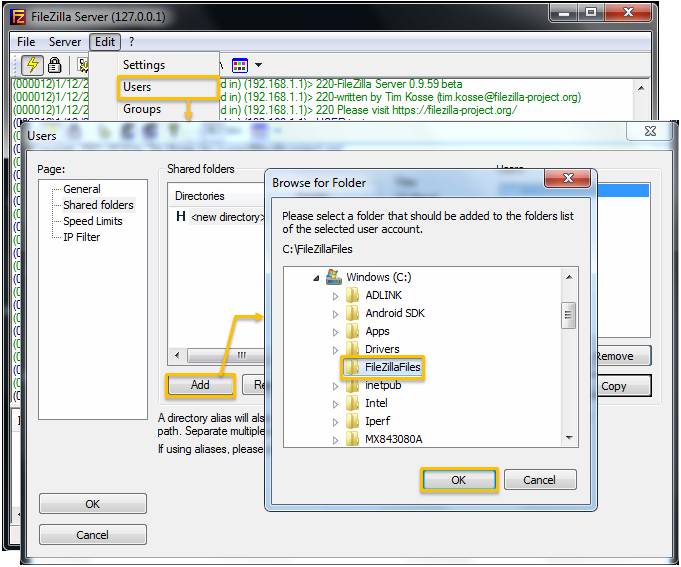681x567 pixels.
Task: Expand the Intel folder
Action: [335, 404]
